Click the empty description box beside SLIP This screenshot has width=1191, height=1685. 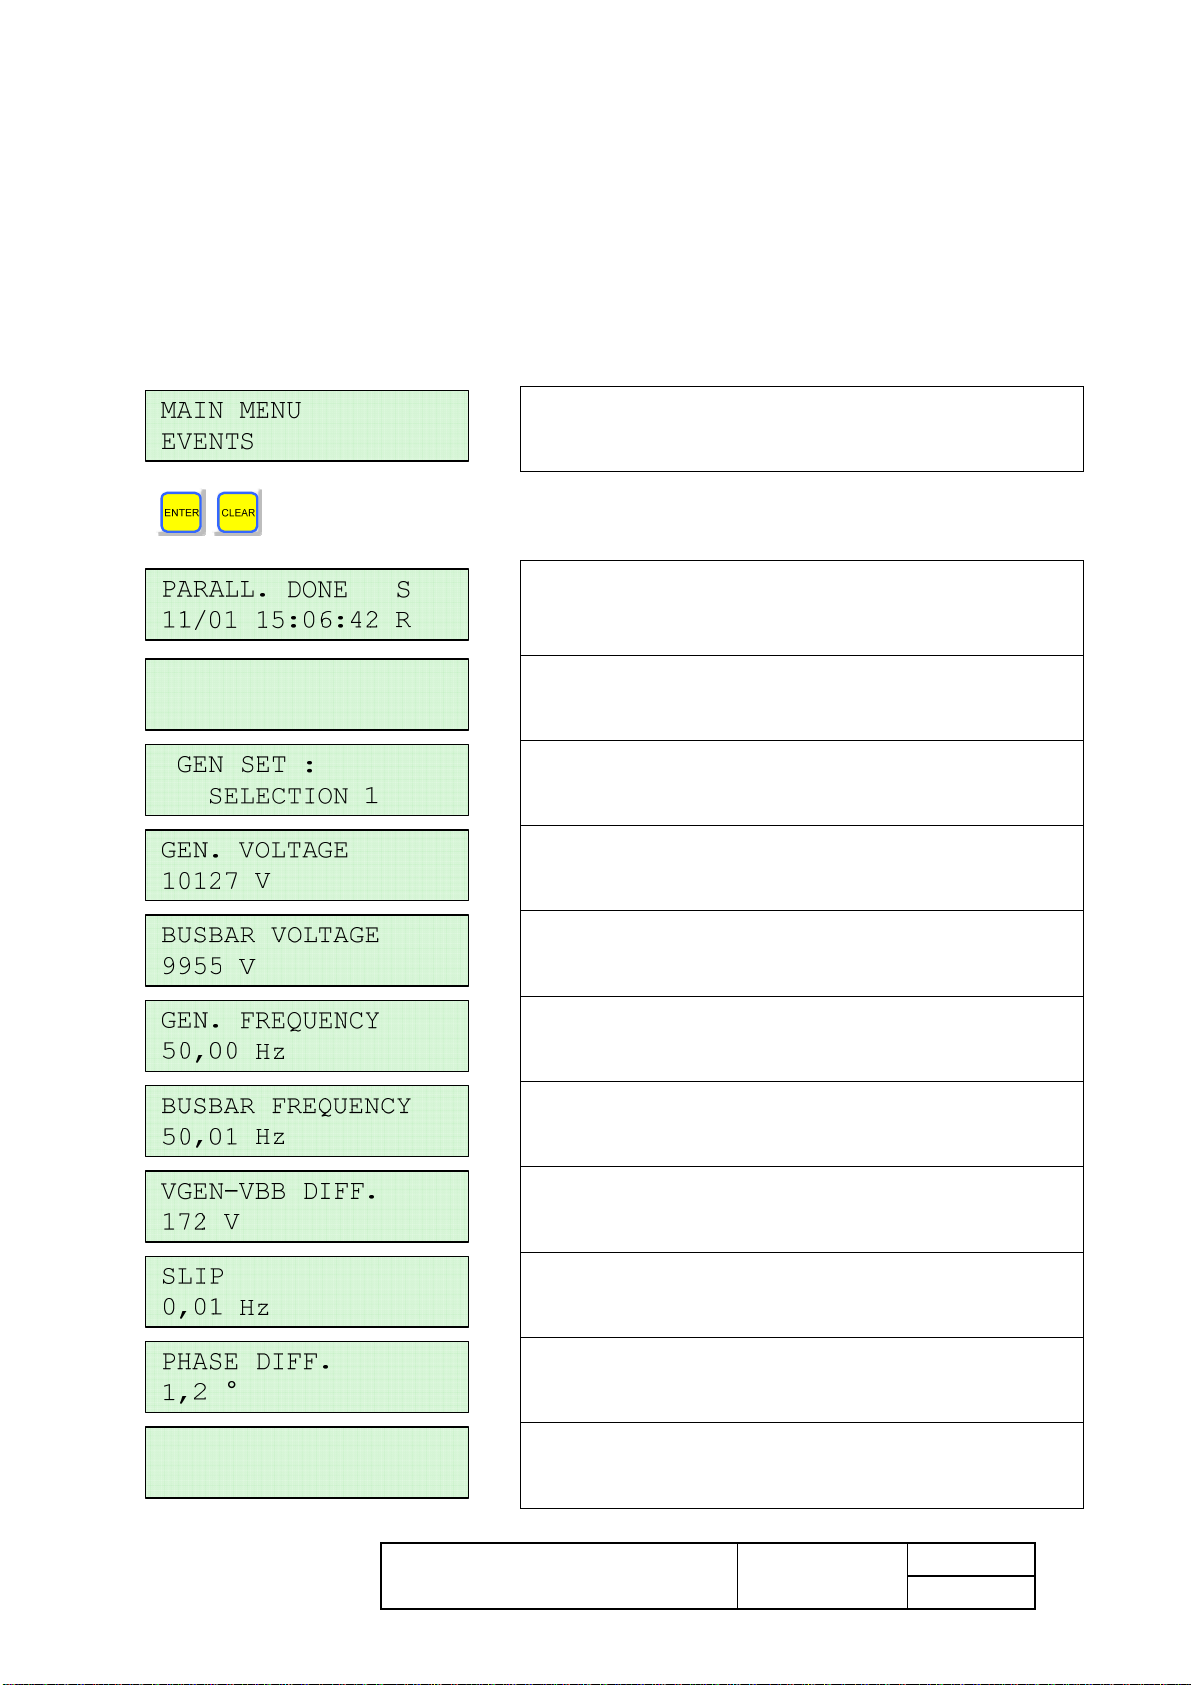click(802, 1295)
